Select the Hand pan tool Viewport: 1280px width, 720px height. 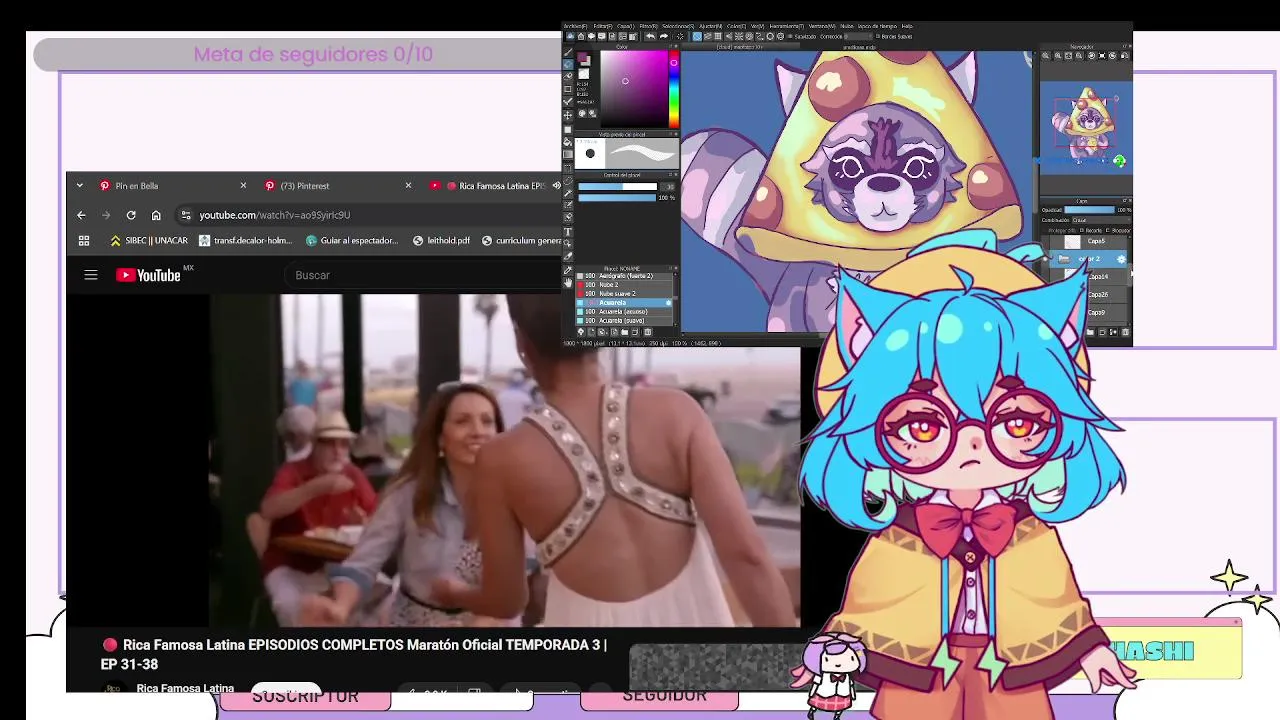(568, 283)
